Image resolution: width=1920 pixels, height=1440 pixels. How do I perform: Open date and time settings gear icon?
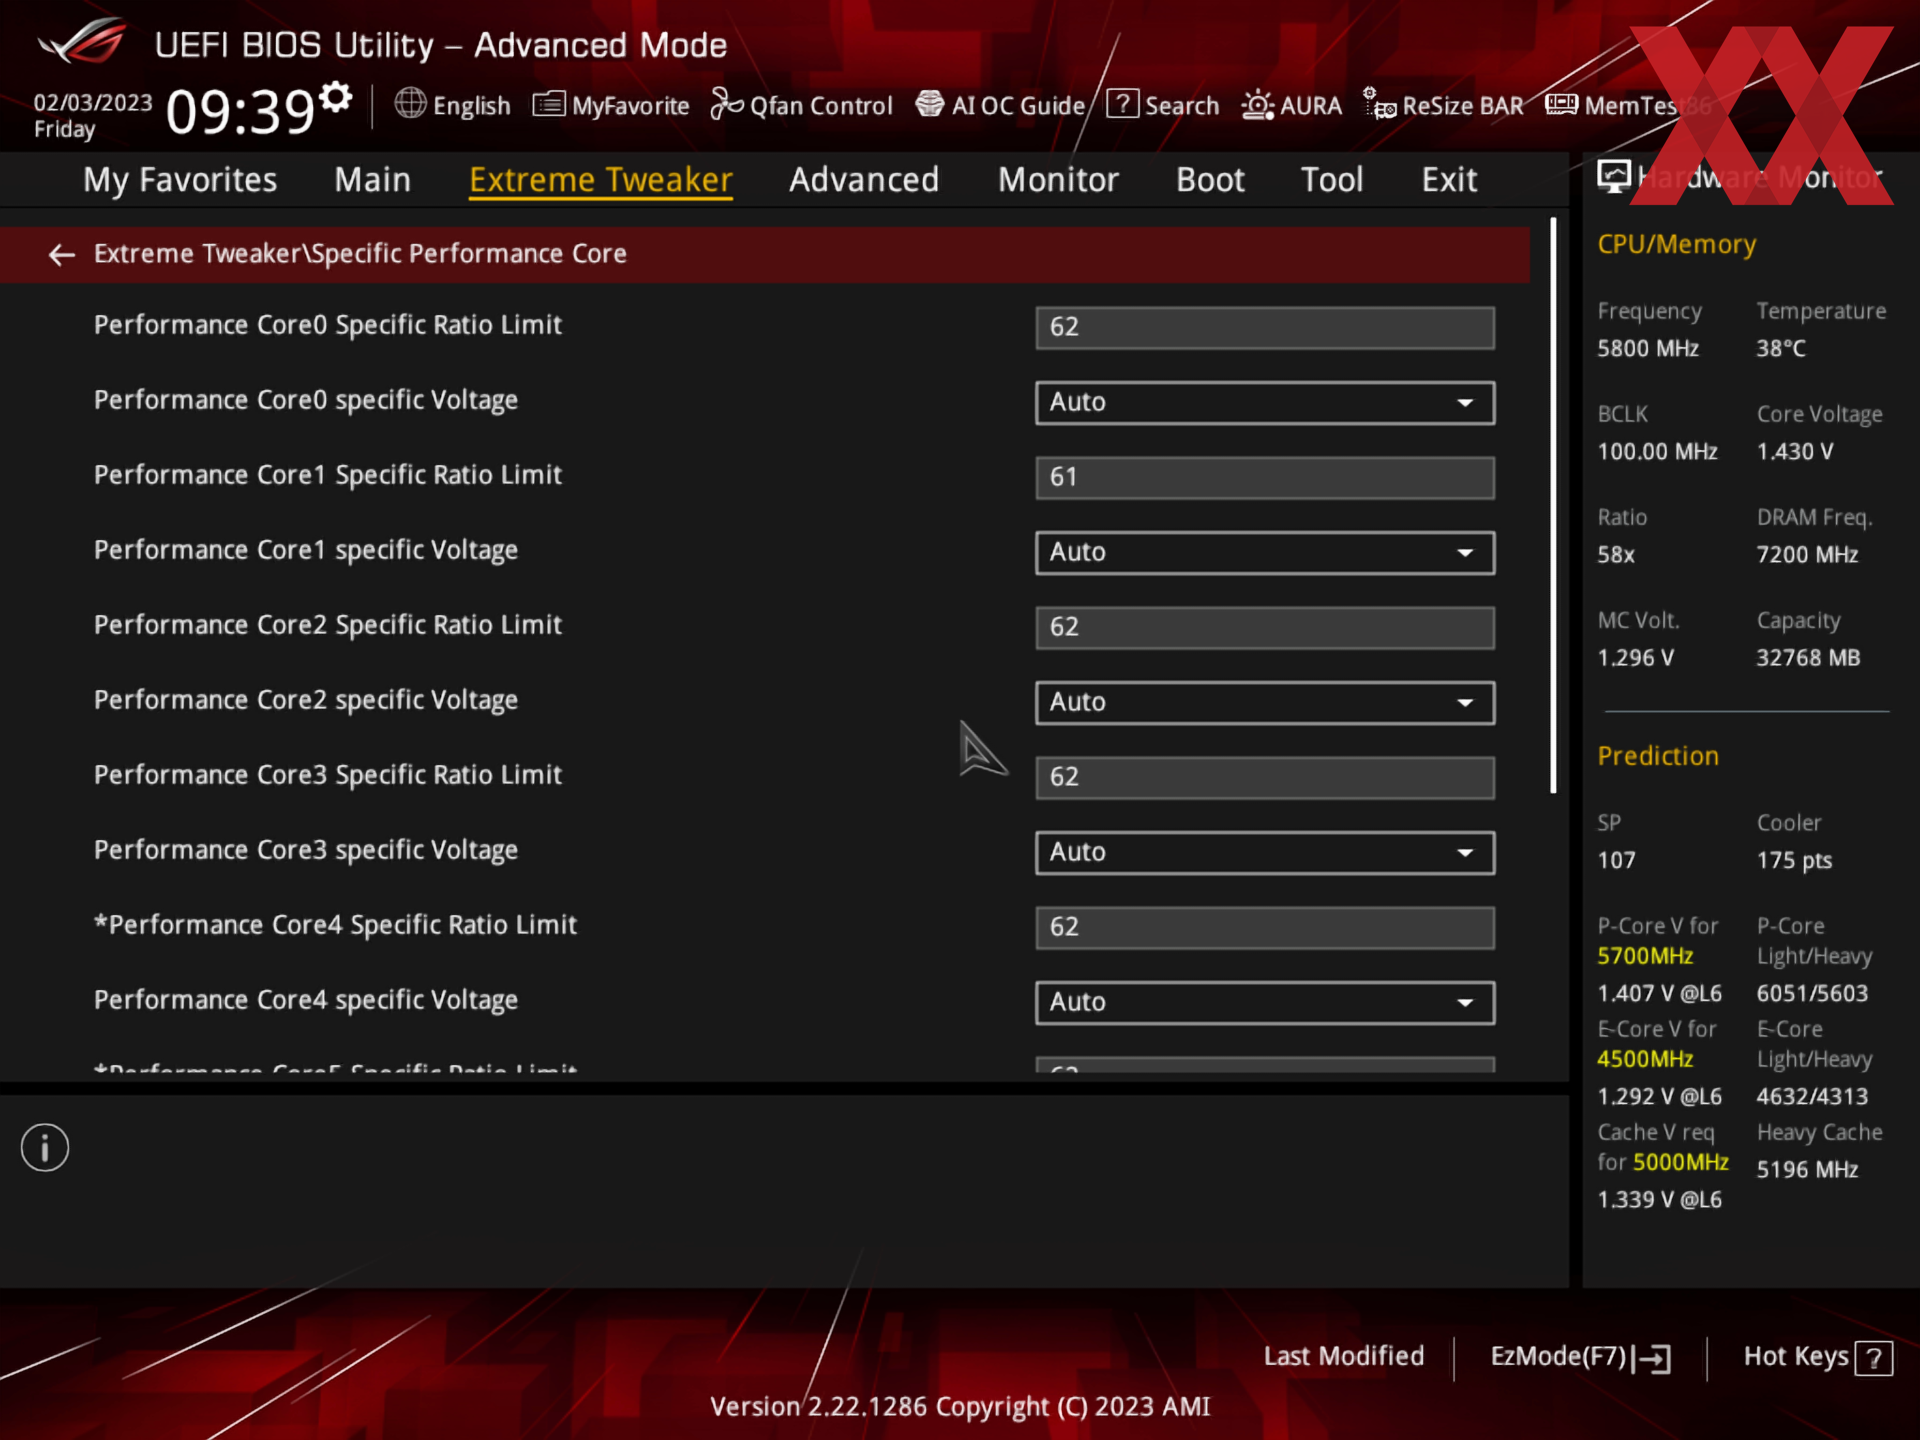click(336, 98)
